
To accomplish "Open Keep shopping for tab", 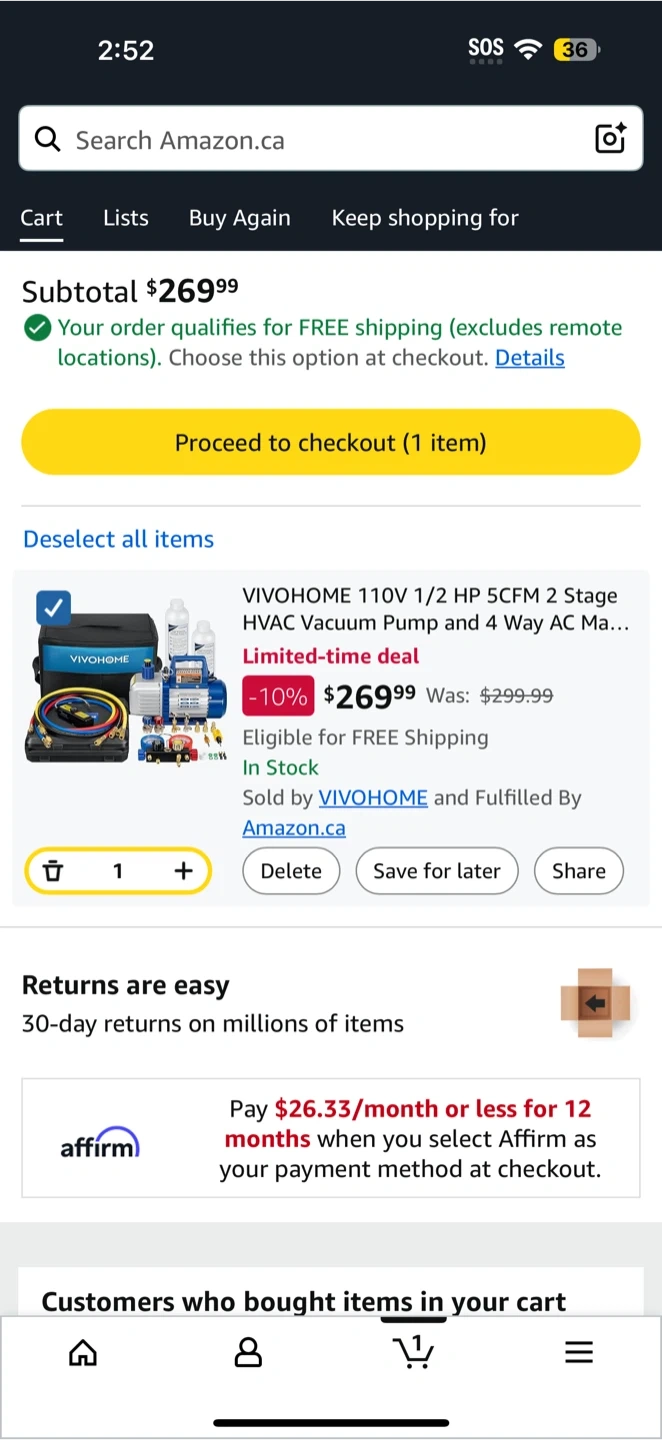I will pos(425,218).
